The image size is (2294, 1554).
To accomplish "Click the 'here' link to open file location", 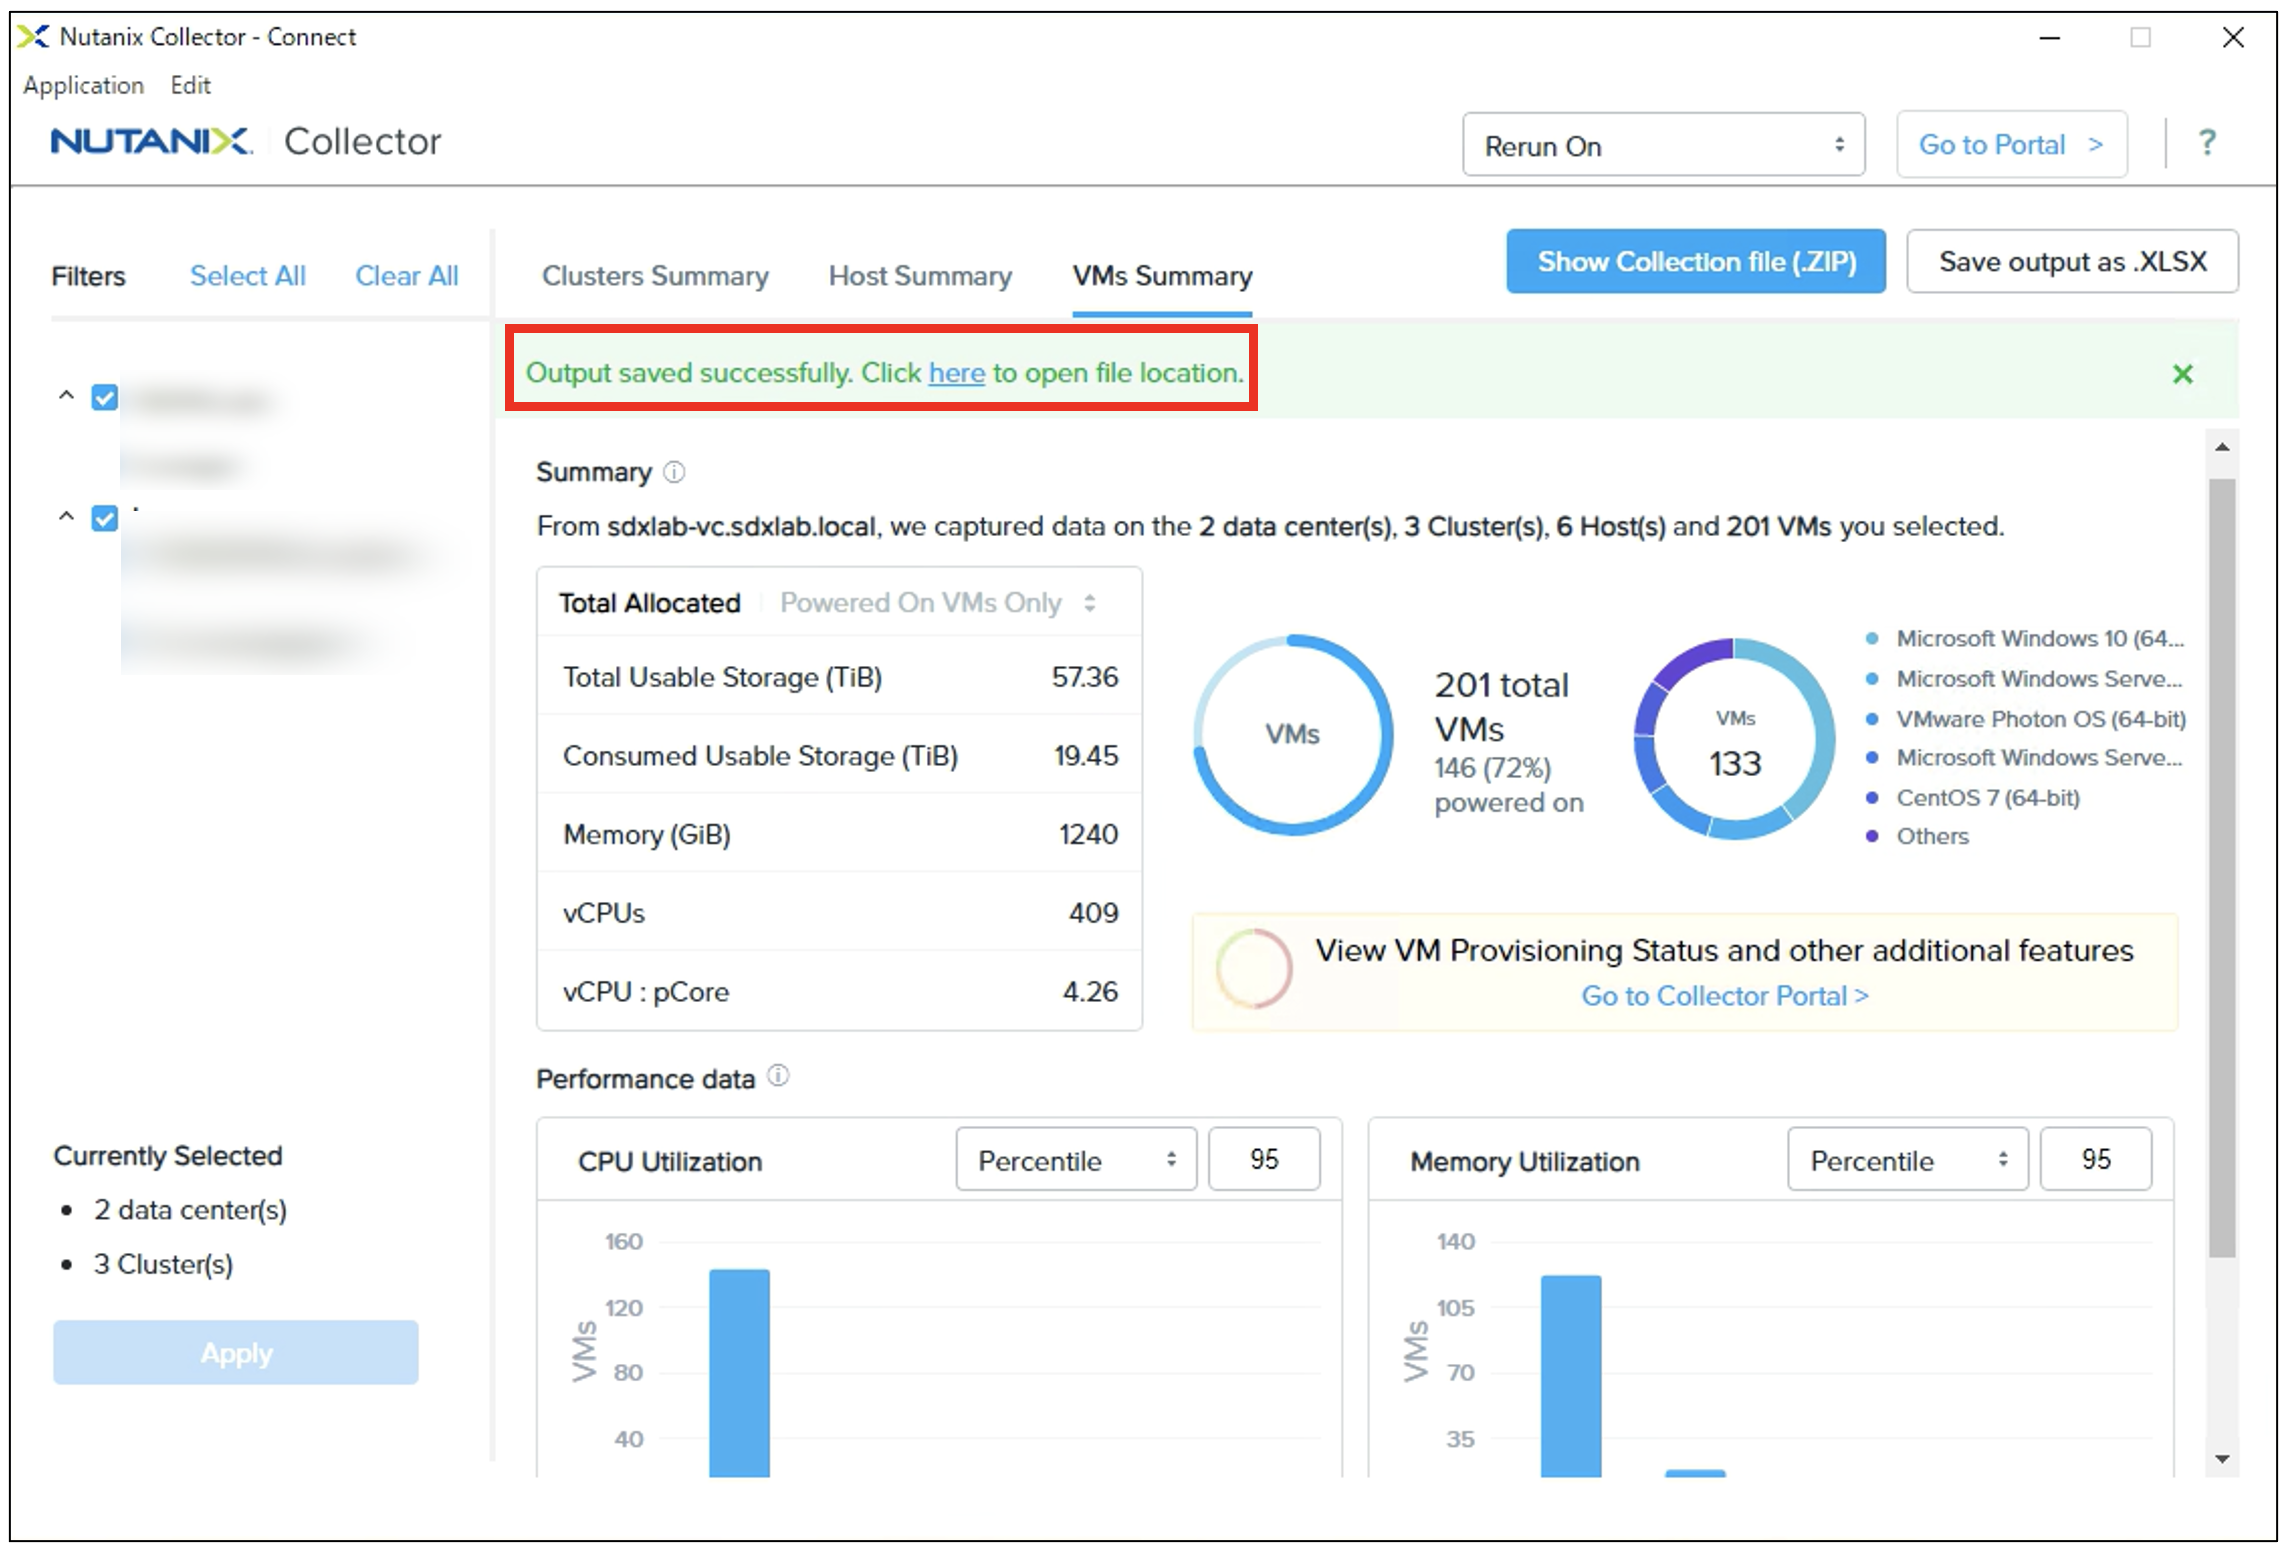I will tap(957, 373).
